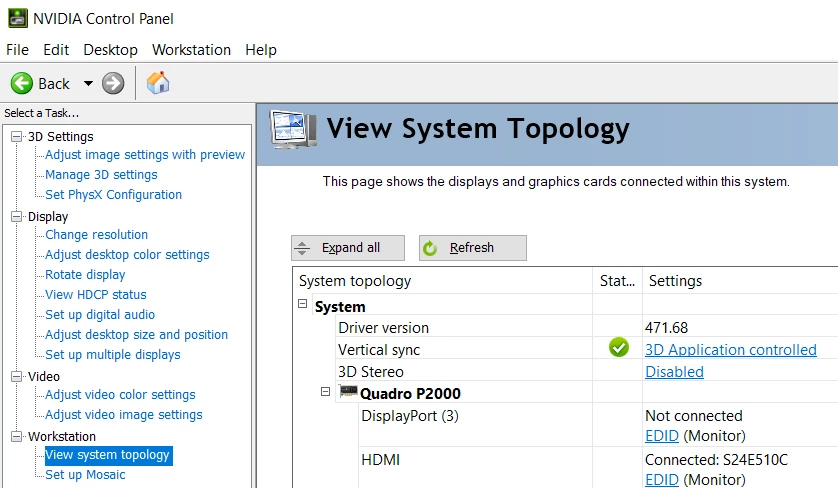Screen dimensions: 838x488
Task: Select Set PhysX Configuration
Action: 113,195
